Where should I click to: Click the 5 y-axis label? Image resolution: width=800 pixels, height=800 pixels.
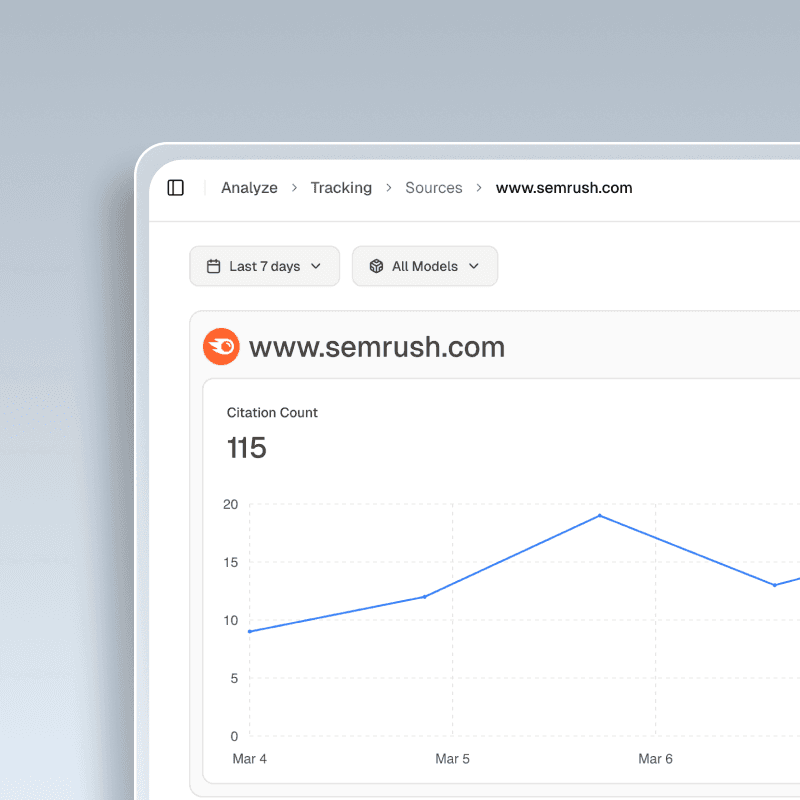tap(234, 678)
